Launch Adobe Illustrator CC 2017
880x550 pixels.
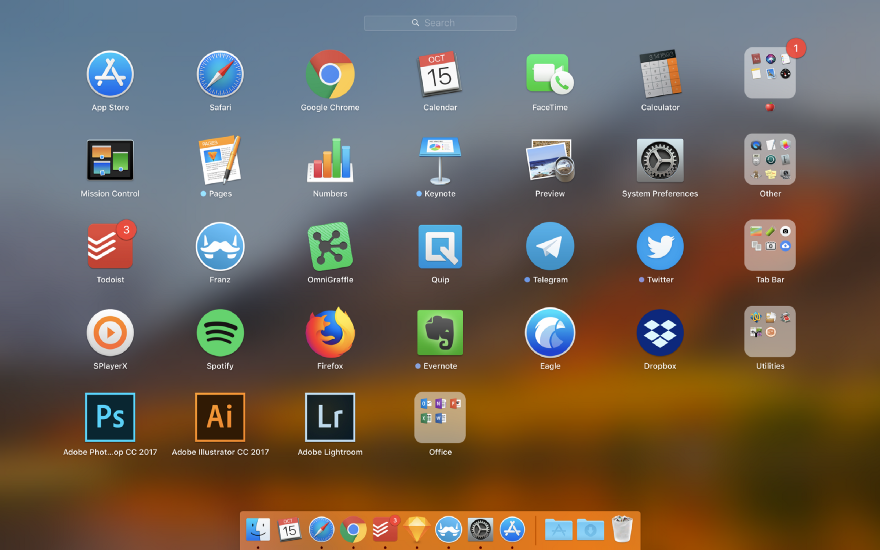[x=220, y=417]
